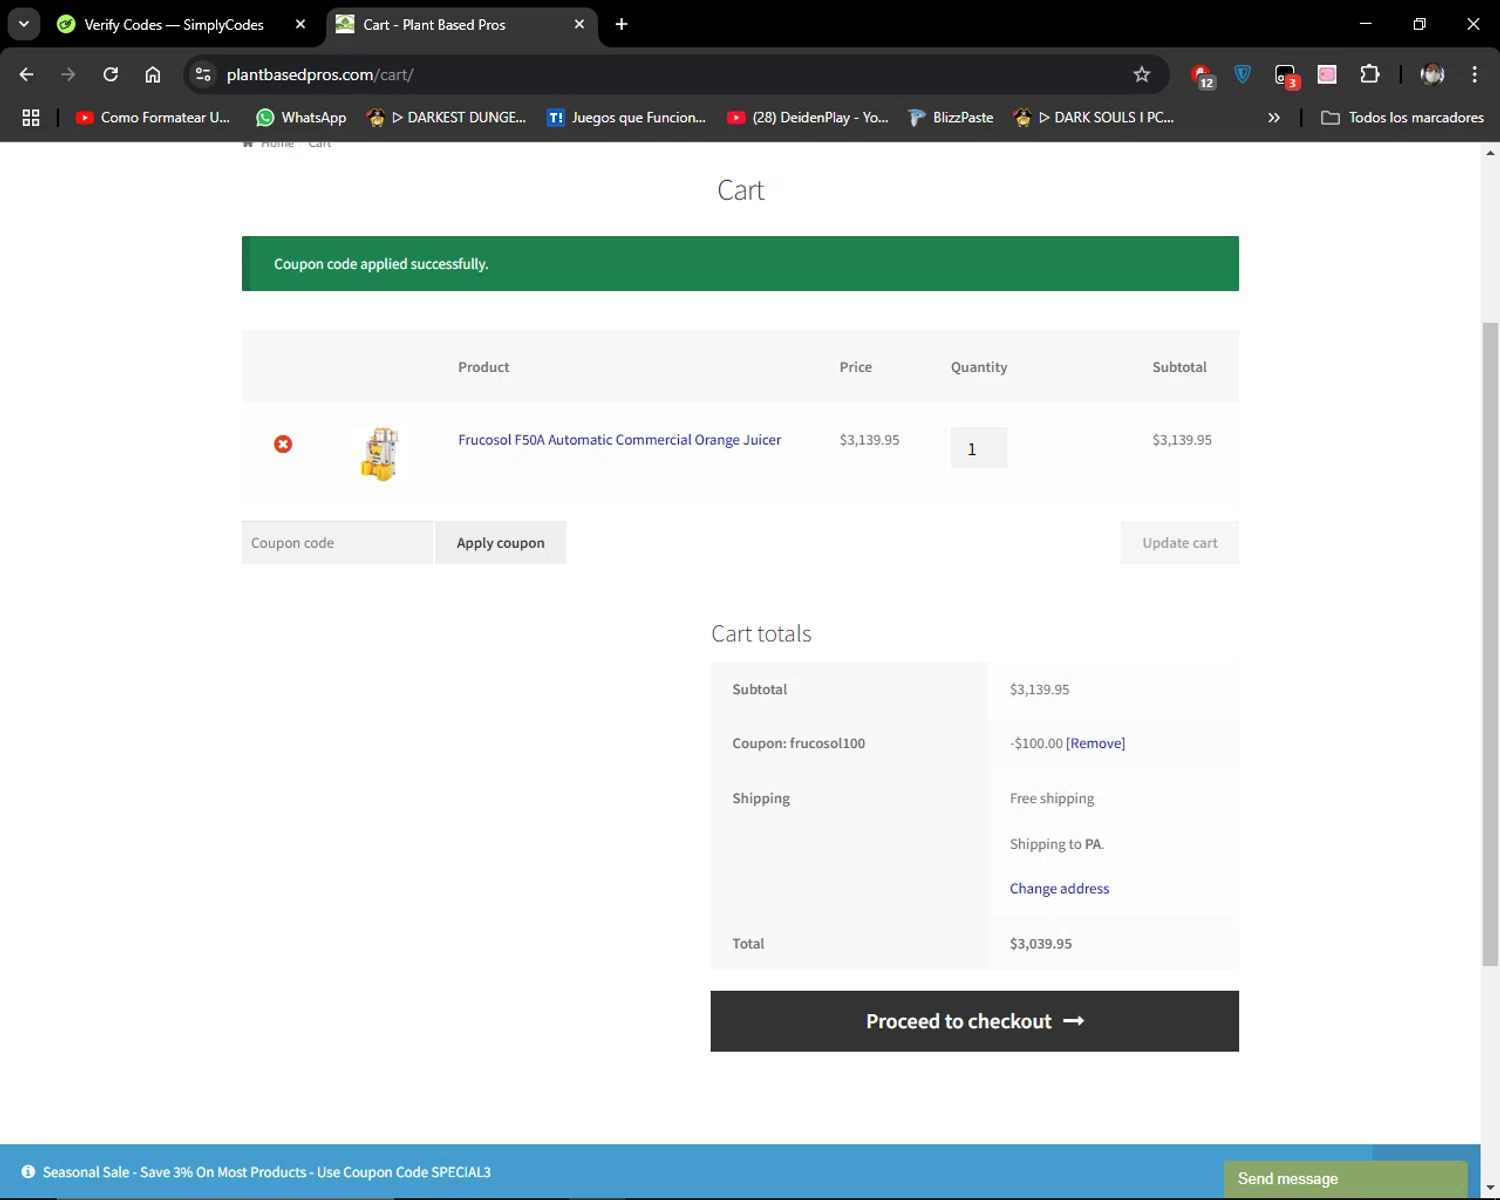Click the Seasonal Sale SPECIAL3 banner text

(266, 1172)
